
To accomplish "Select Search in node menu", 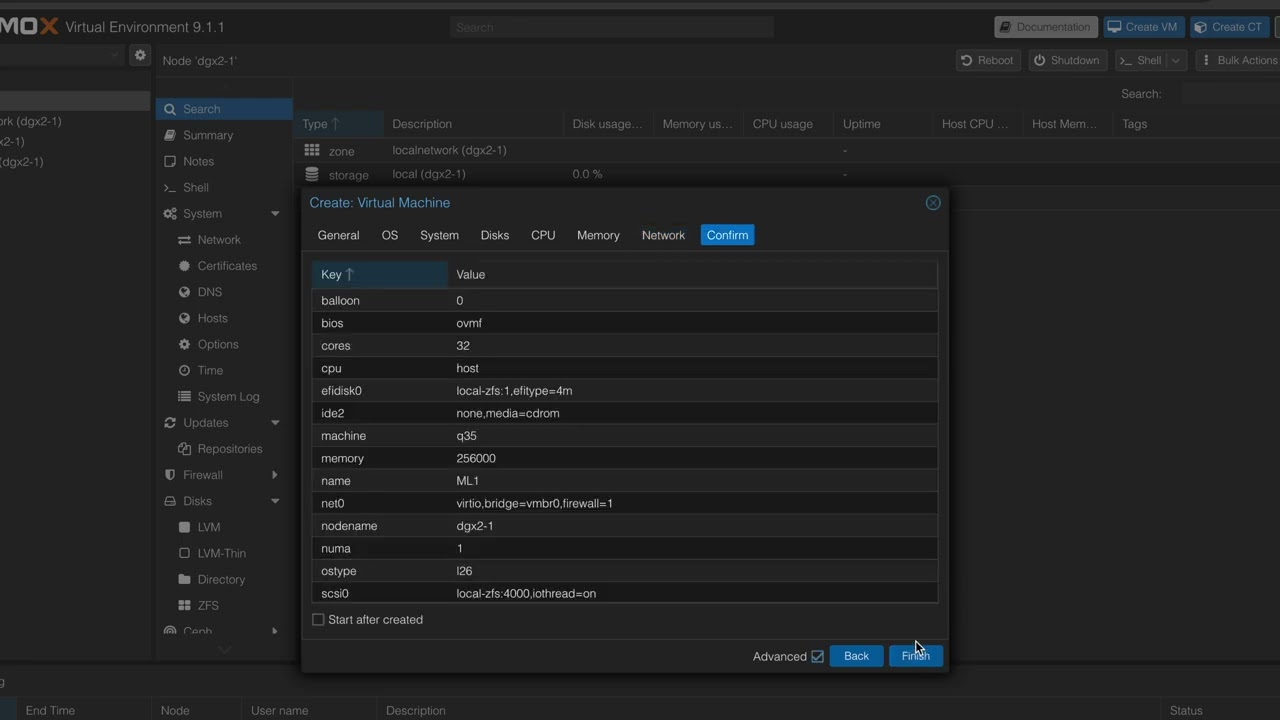I will (224, 109).
